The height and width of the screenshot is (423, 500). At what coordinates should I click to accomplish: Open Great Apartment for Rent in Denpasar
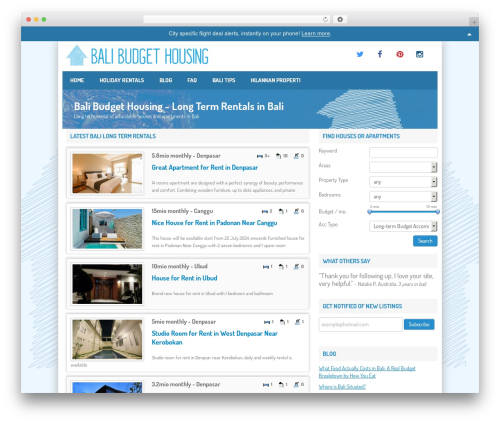pos(205,167)
